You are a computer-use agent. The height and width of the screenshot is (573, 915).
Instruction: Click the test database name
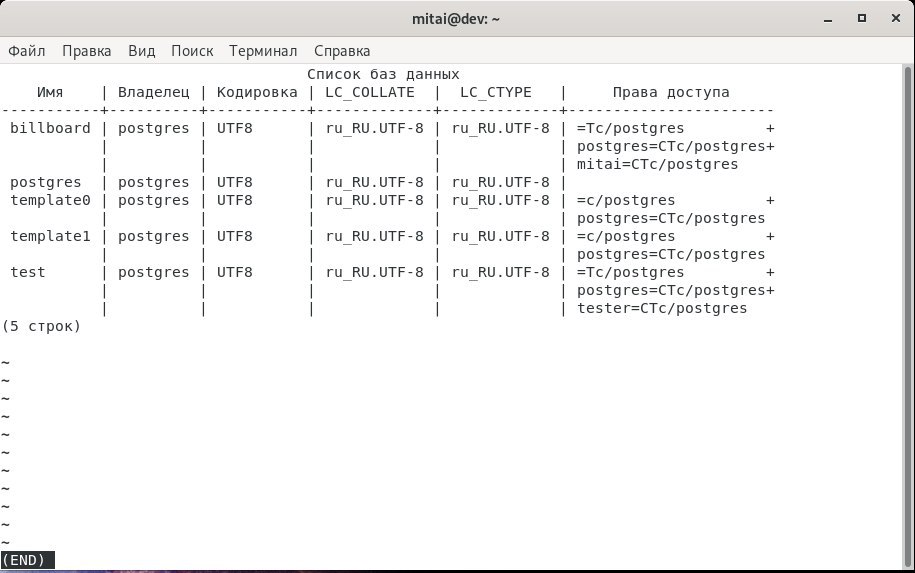pos(27,272)
